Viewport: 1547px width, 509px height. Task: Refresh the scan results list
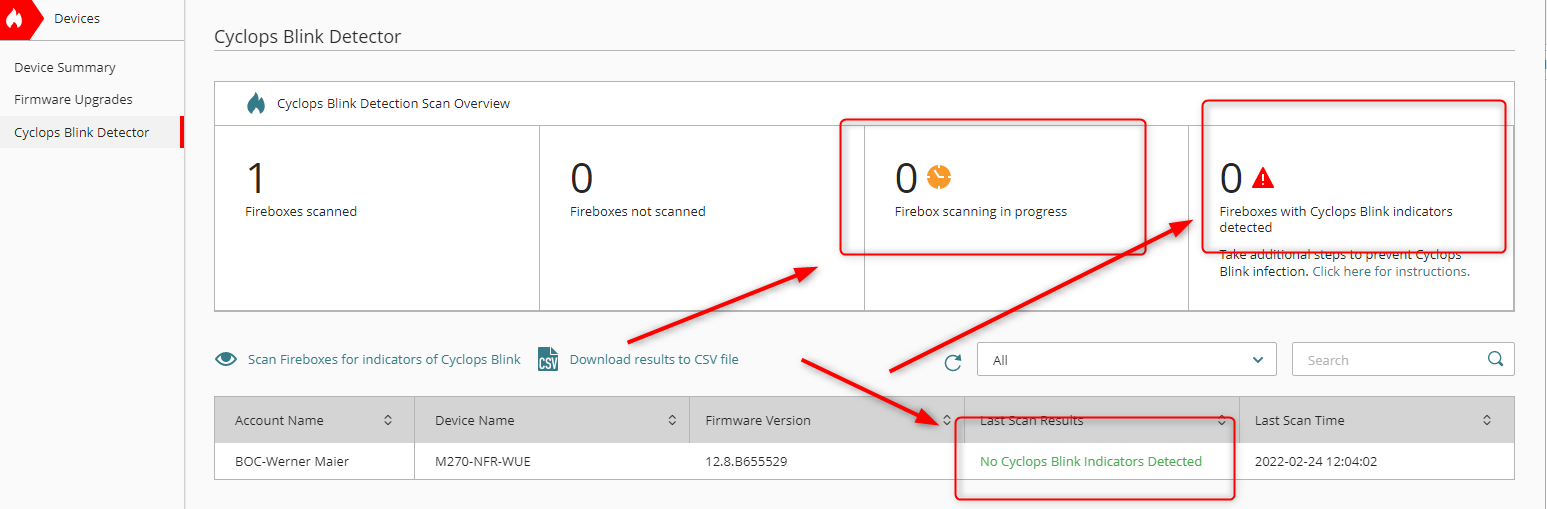click(x=953, y=362)
